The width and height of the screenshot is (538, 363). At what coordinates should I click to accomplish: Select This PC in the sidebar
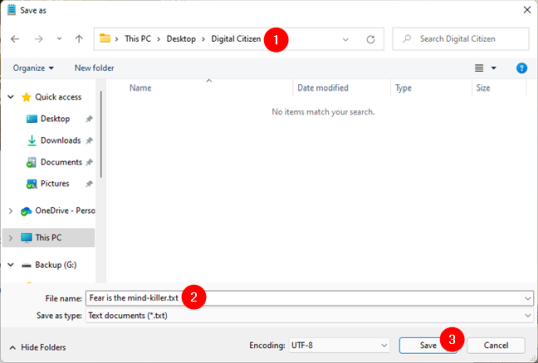tap(48, 238)
